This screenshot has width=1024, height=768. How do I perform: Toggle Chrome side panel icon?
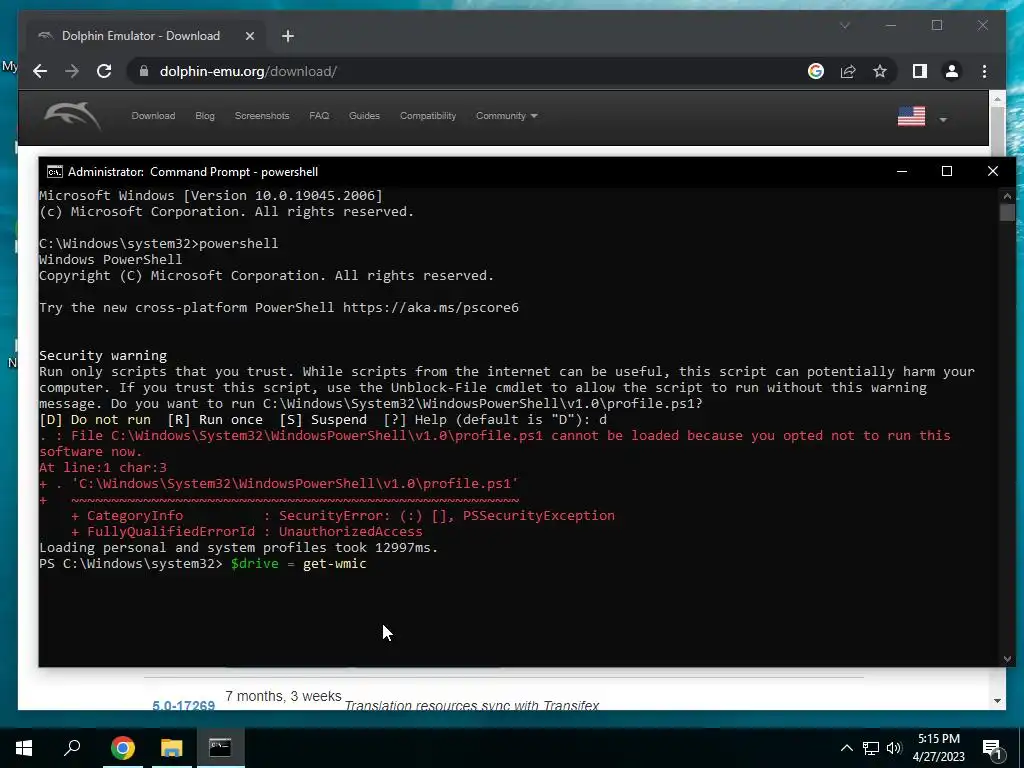(920, 71)
